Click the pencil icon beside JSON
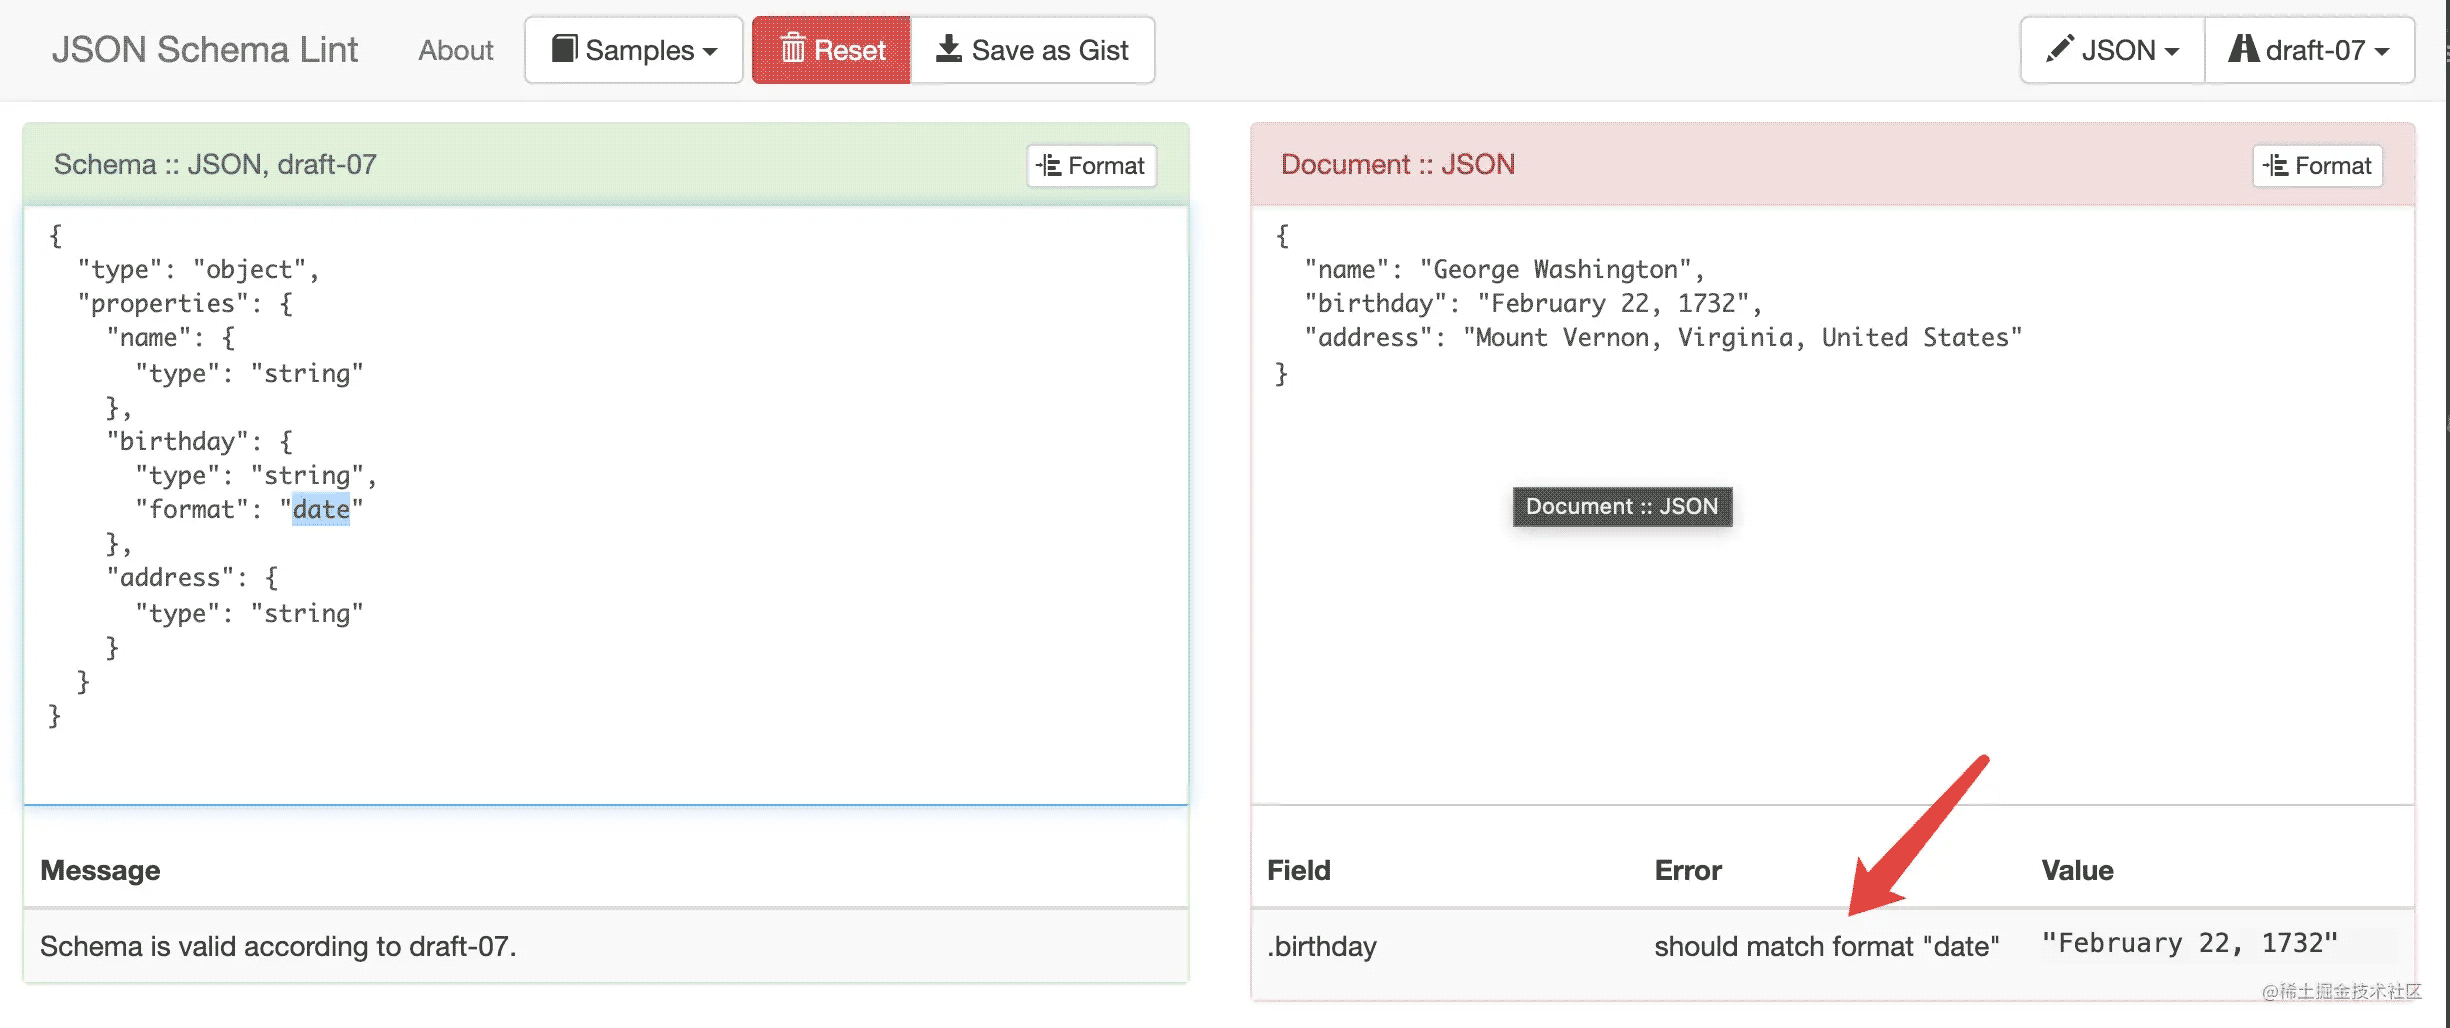 [x=2059, y=49]
